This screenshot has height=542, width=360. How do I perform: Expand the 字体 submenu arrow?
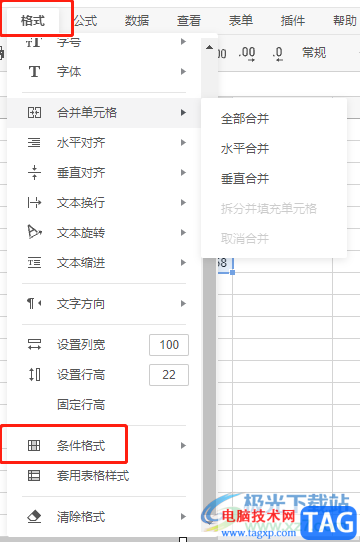(183, 72)
